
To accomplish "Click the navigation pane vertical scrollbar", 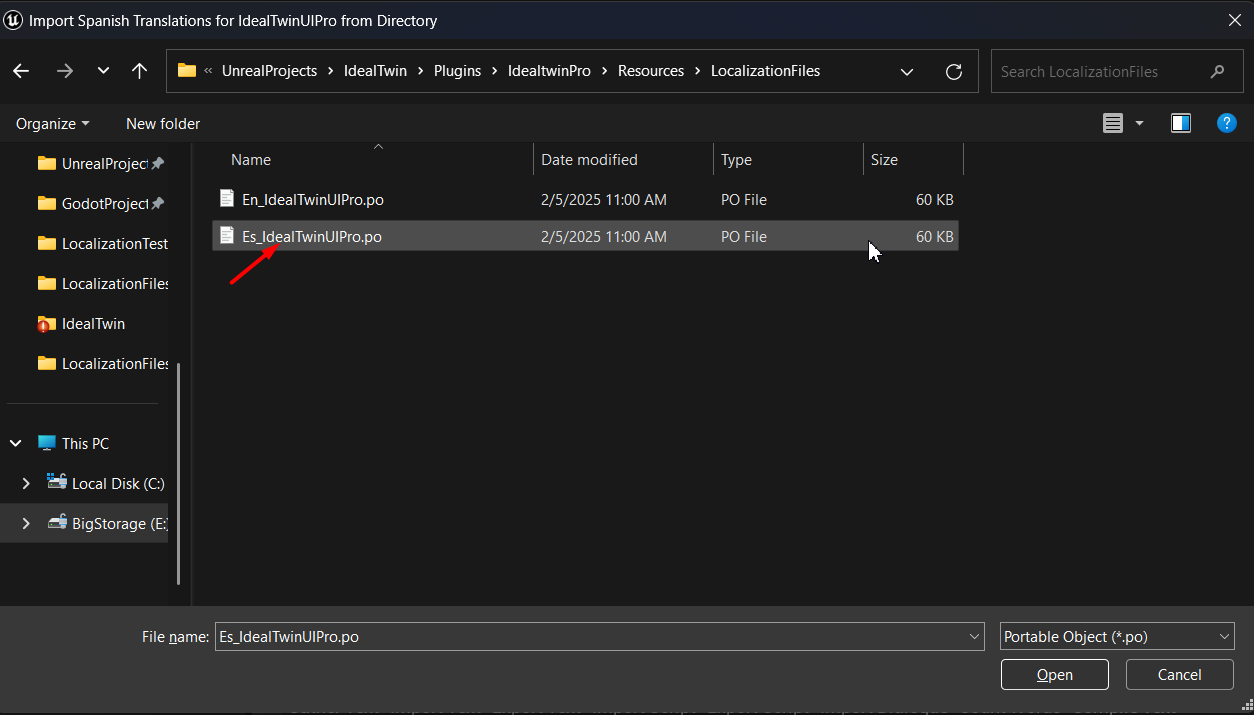I will pyautogui.click(x=179, y=470).
